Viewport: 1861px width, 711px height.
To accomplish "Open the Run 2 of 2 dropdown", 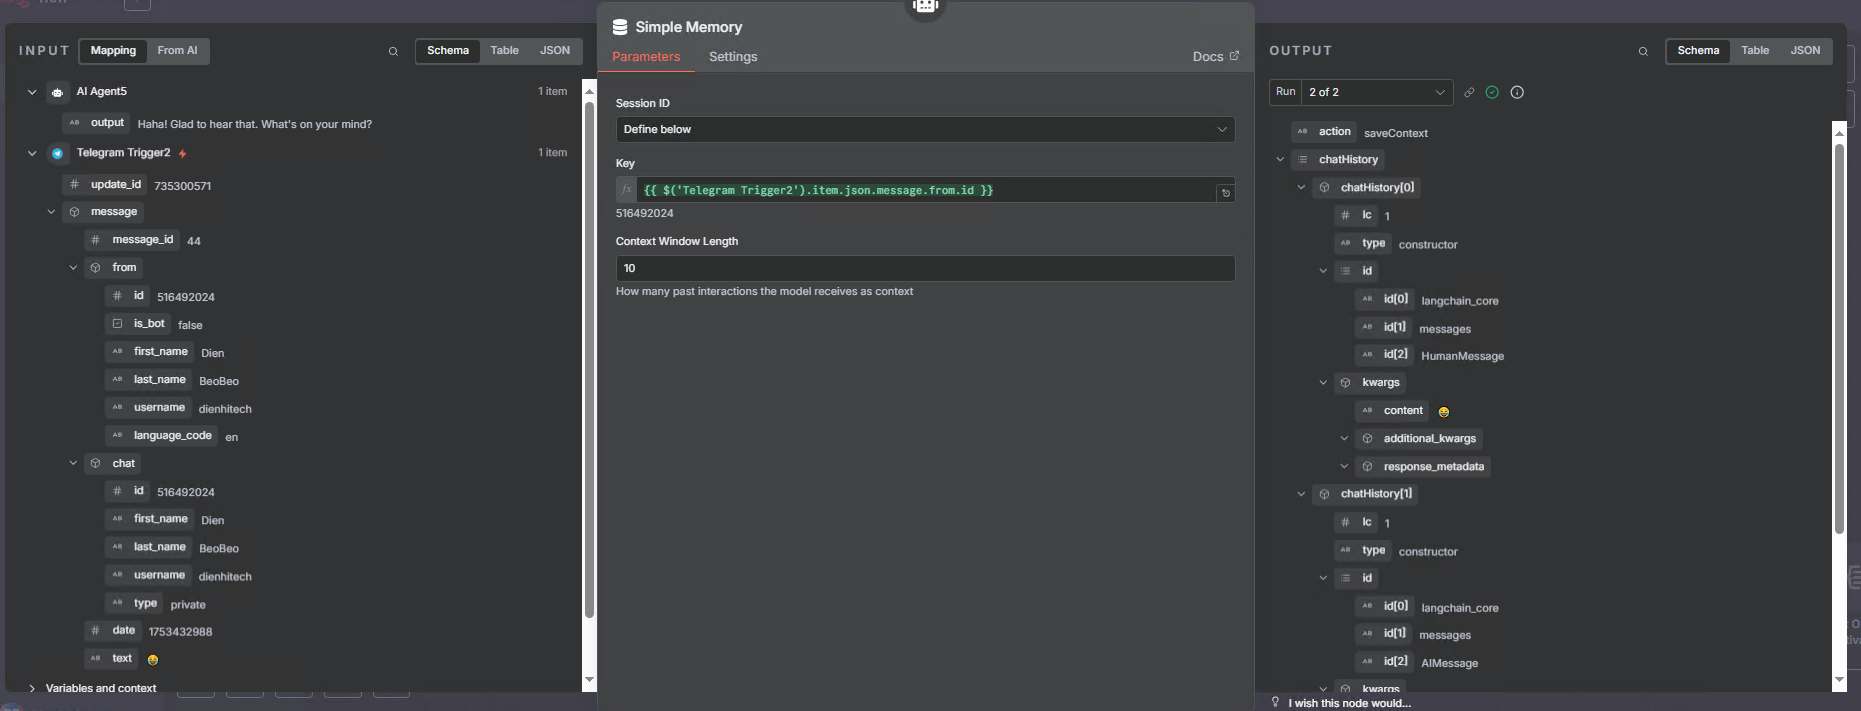I will (1375, 92).
